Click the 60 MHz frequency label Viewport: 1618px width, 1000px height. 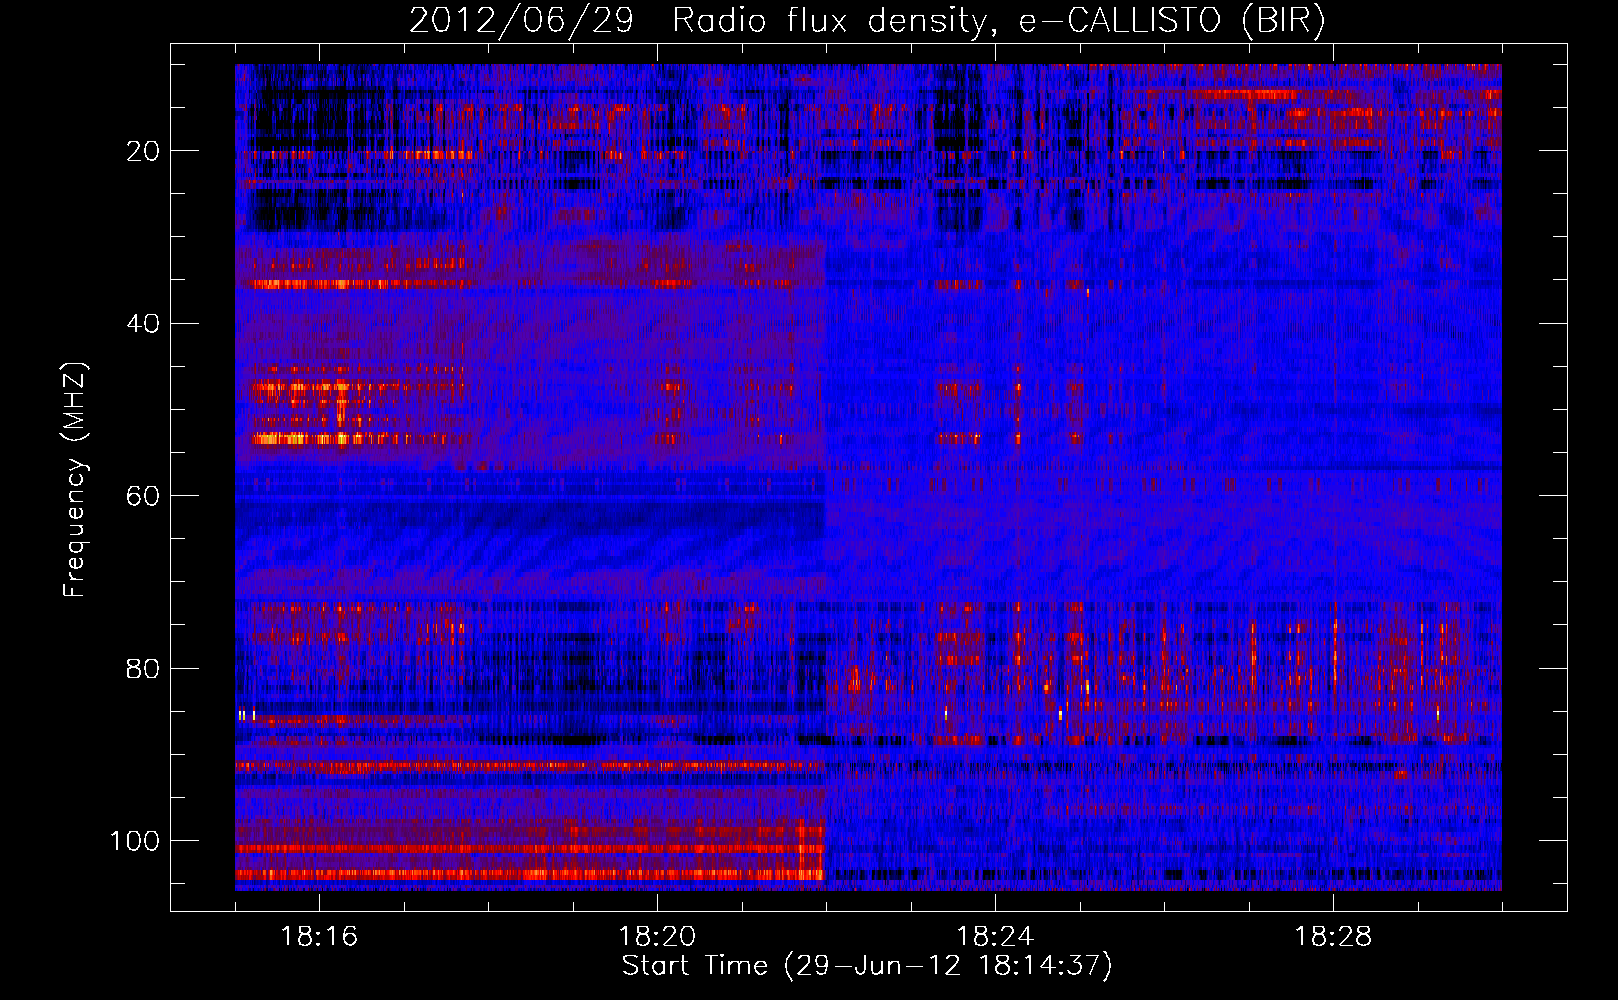[x=143, y=496]
